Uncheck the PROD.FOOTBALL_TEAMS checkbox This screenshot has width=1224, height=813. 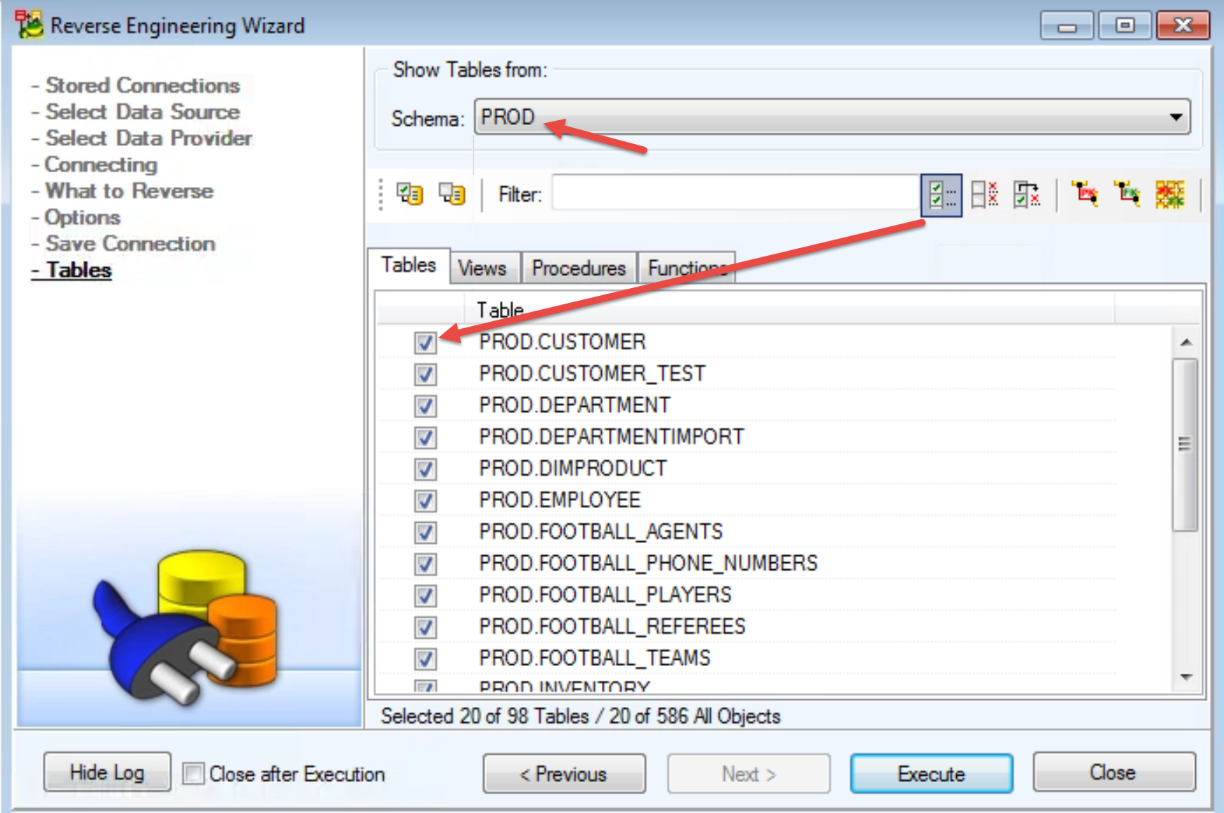click(x=426, y=659)
